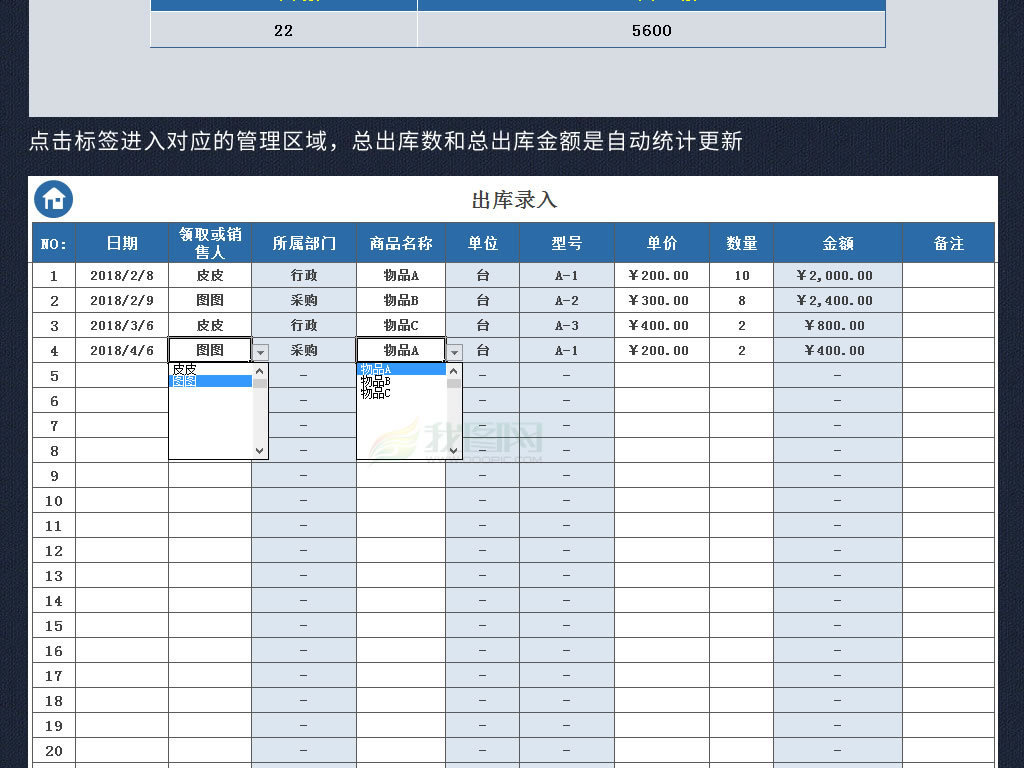This screenshot has width=1024, height=768.
Task: Select the date cell showing 2018/2/8
Action: [x=124, y=275]
